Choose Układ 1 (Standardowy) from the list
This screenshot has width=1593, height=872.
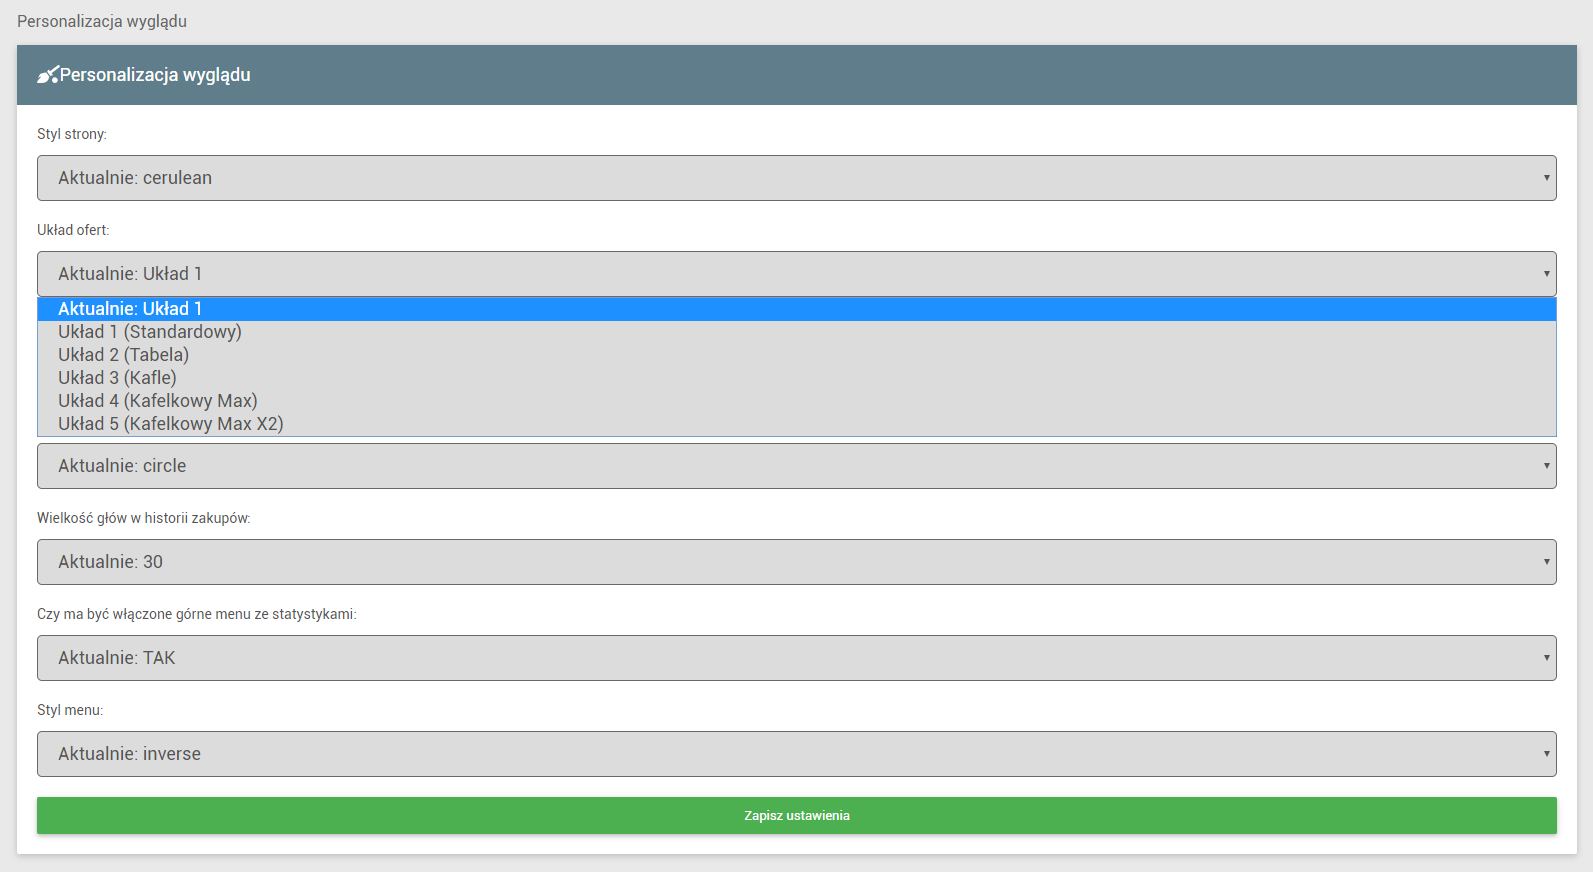click(150, 332)
